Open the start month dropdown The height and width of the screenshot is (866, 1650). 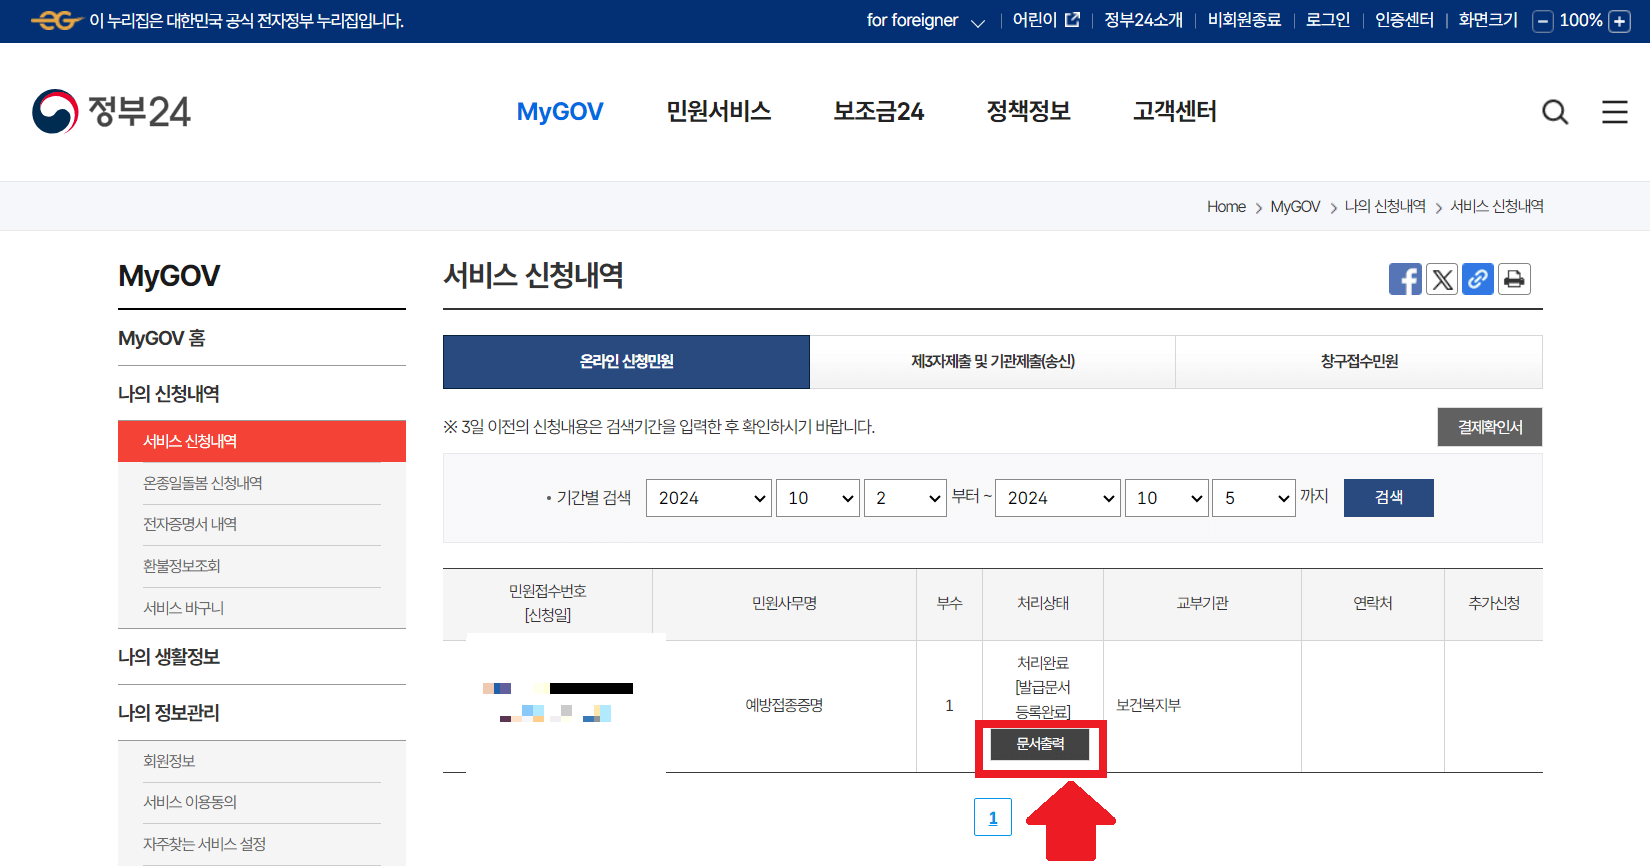[x=818, y=498]
